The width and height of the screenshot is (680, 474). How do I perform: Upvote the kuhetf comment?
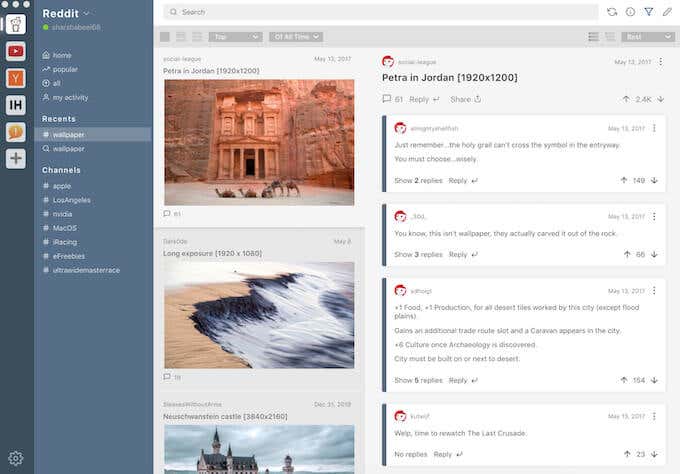626,454
